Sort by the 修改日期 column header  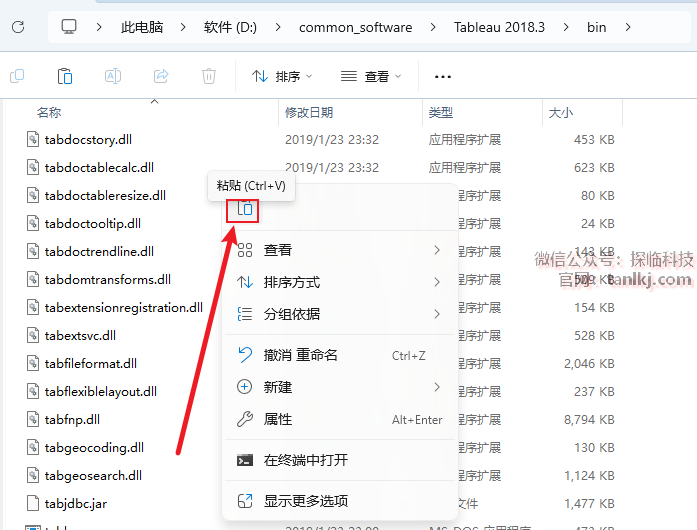pyautogui.click(x=309, y=112)
